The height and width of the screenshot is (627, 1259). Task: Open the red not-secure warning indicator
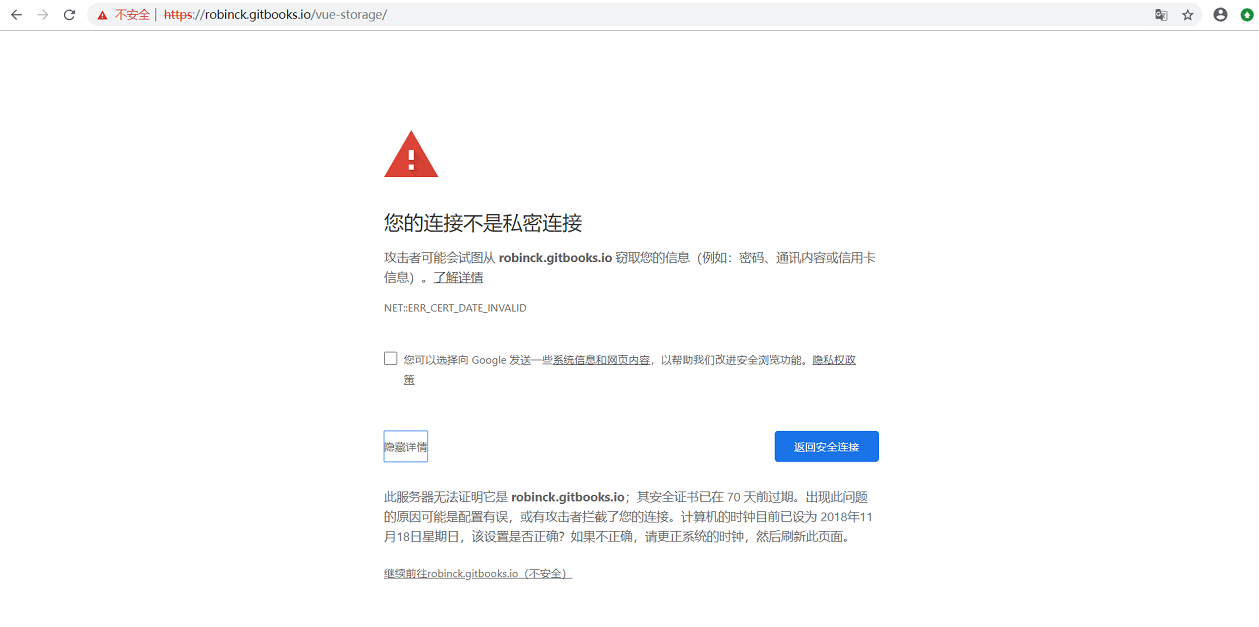point(102,15)
